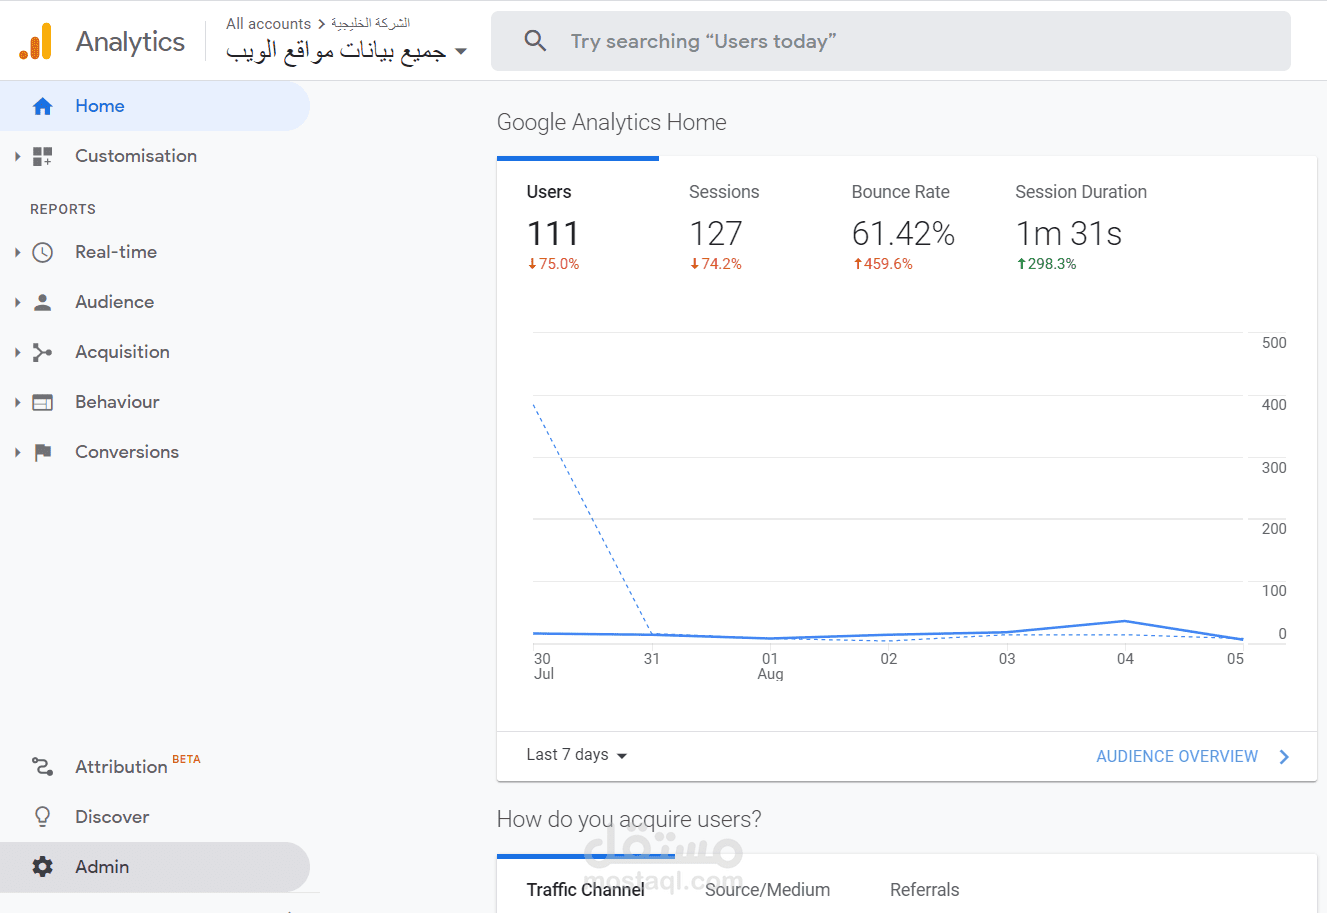Image resolution: width=1327 pixels, height=913 pixels.
Task: Expand the Customisation section arrow
Action: (x=17, y=156)
